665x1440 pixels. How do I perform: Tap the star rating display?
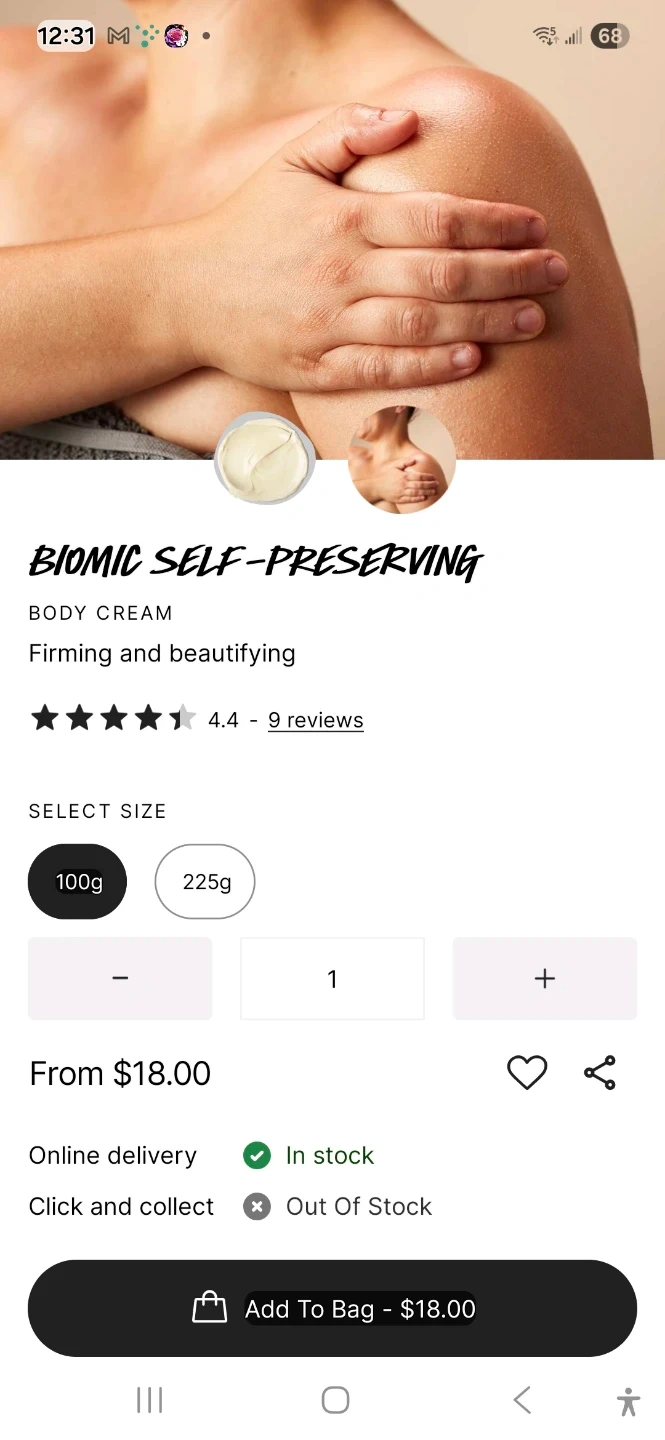[x=113, y=718]
